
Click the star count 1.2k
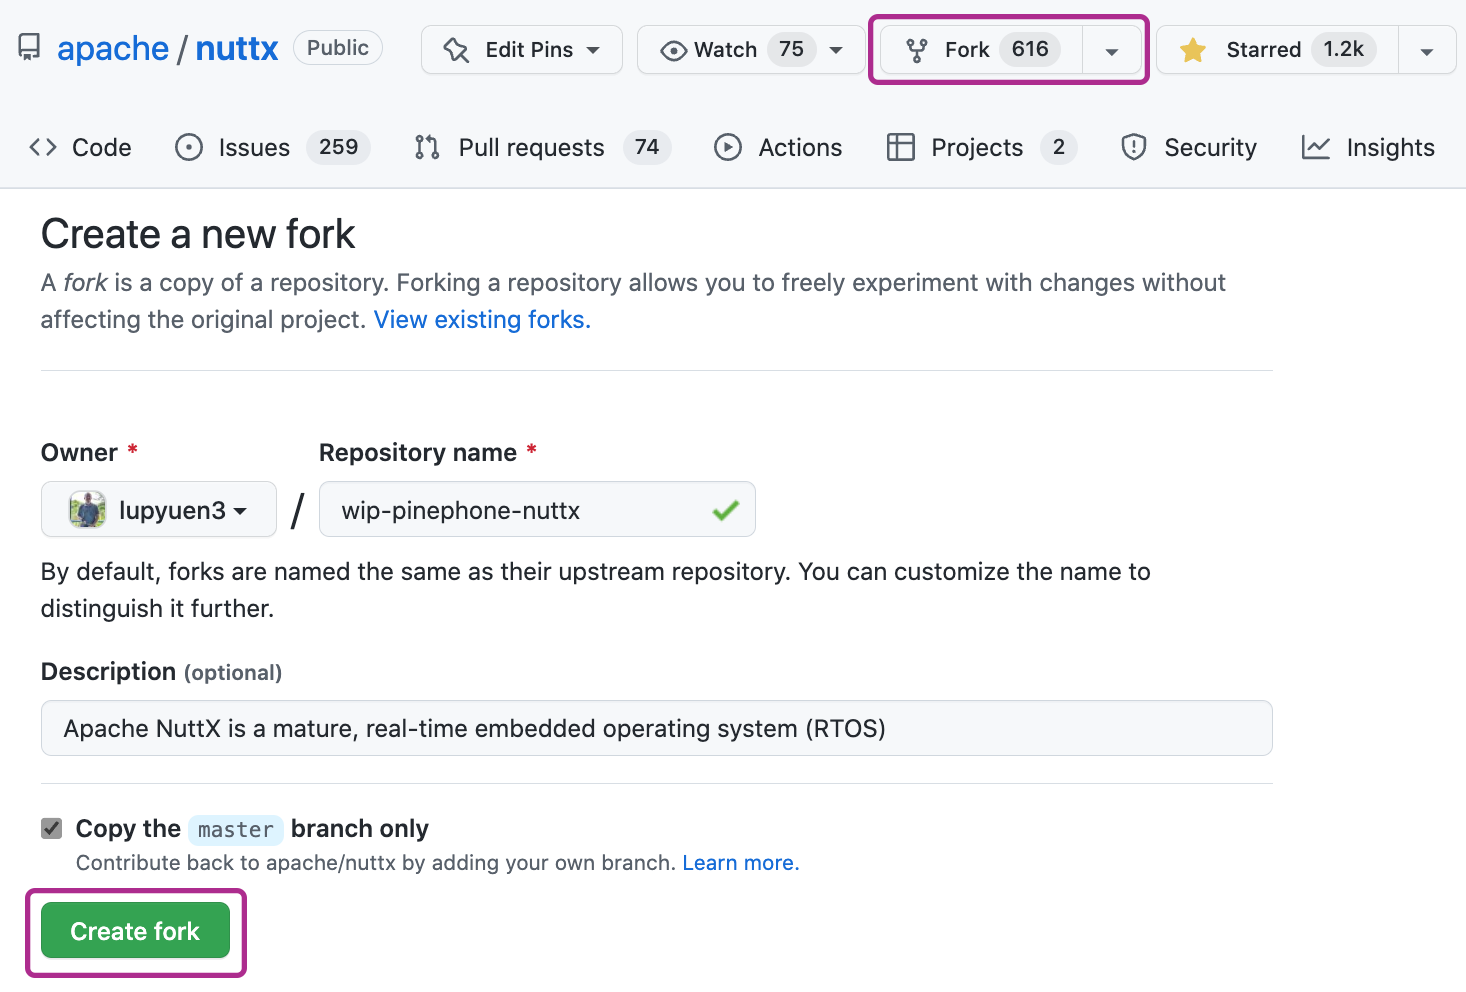[1344, 50]
